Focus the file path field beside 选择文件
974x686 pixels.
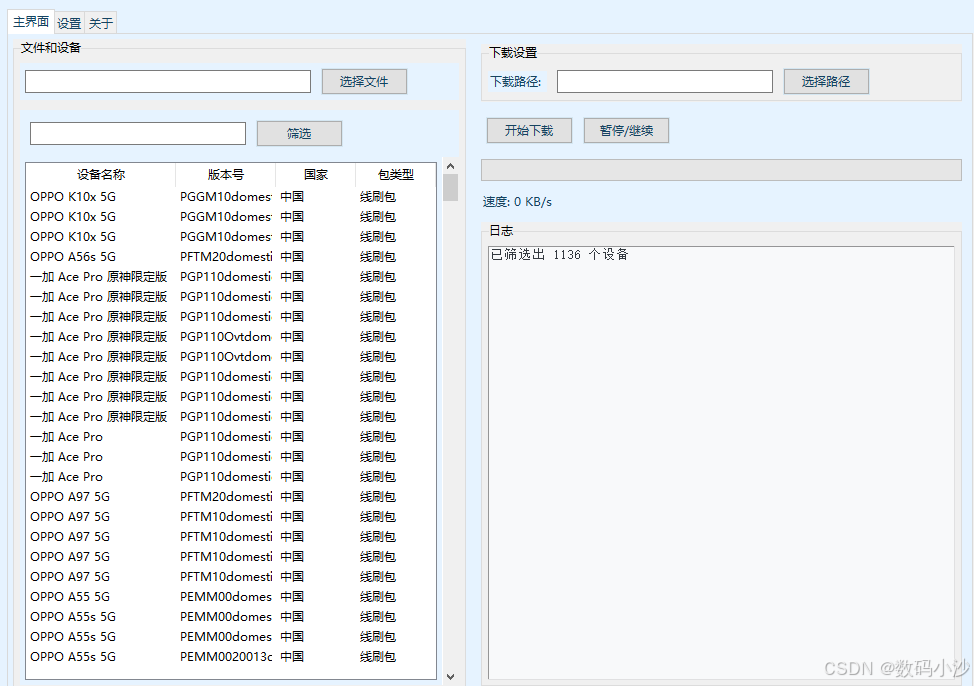pyautogui.click(x=168, y=81)
